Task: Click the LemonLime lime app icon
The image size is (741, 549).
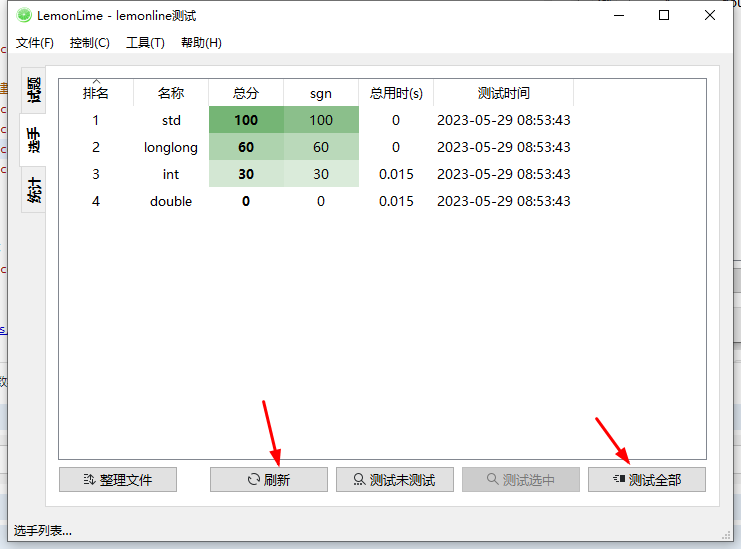Action: click(x=24, y=16)
